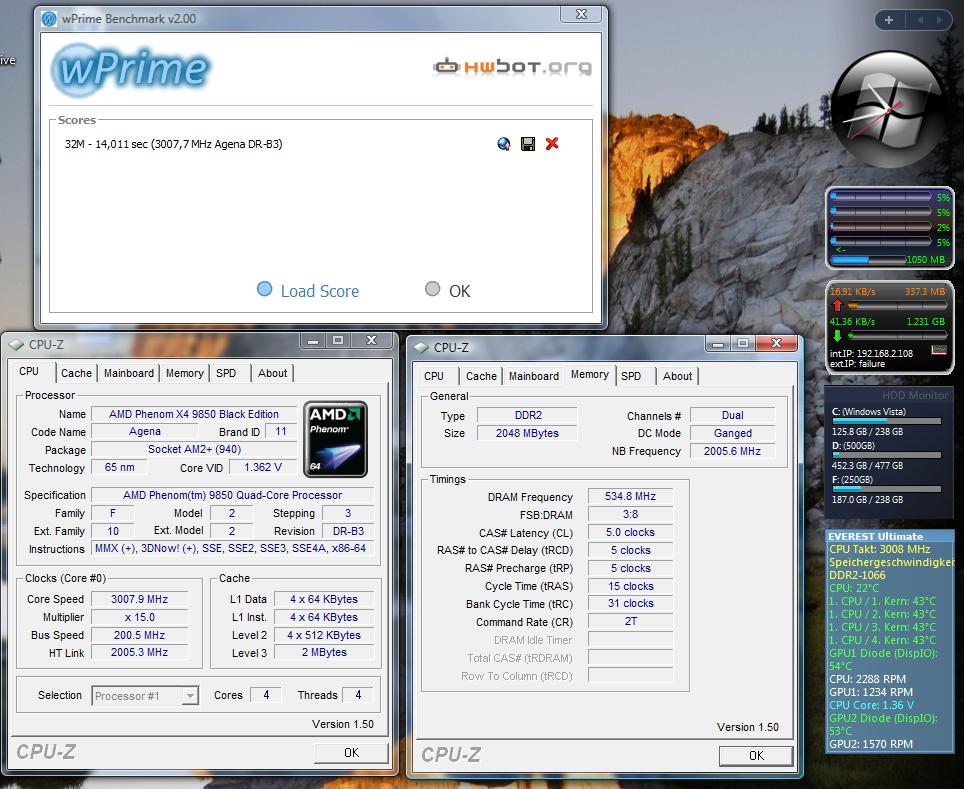Click the memory Type value DDR2

(527, 416)
